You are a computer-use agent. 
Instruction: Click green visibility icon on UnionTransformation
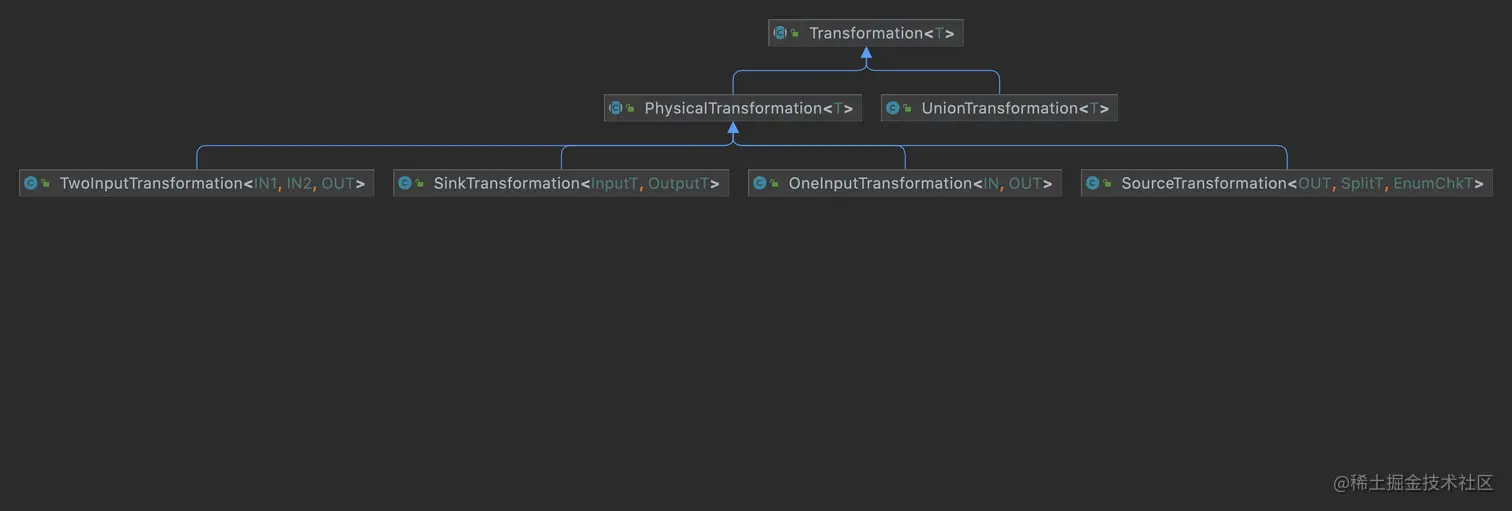[x=908, y=109]
